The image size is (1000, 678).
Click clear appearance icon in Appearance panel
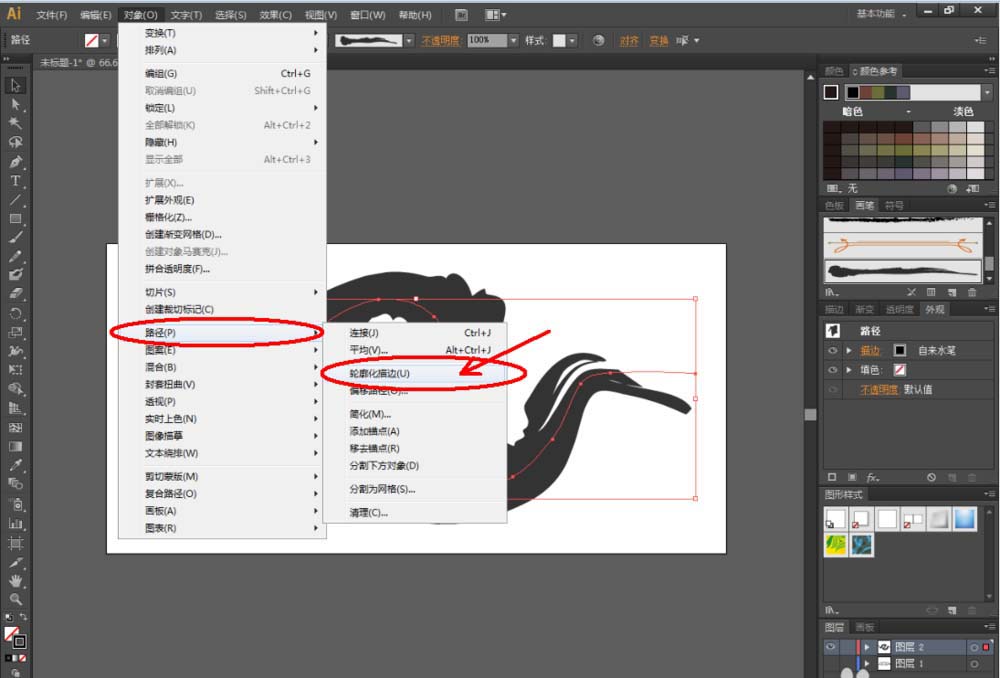tap(931, 477)
